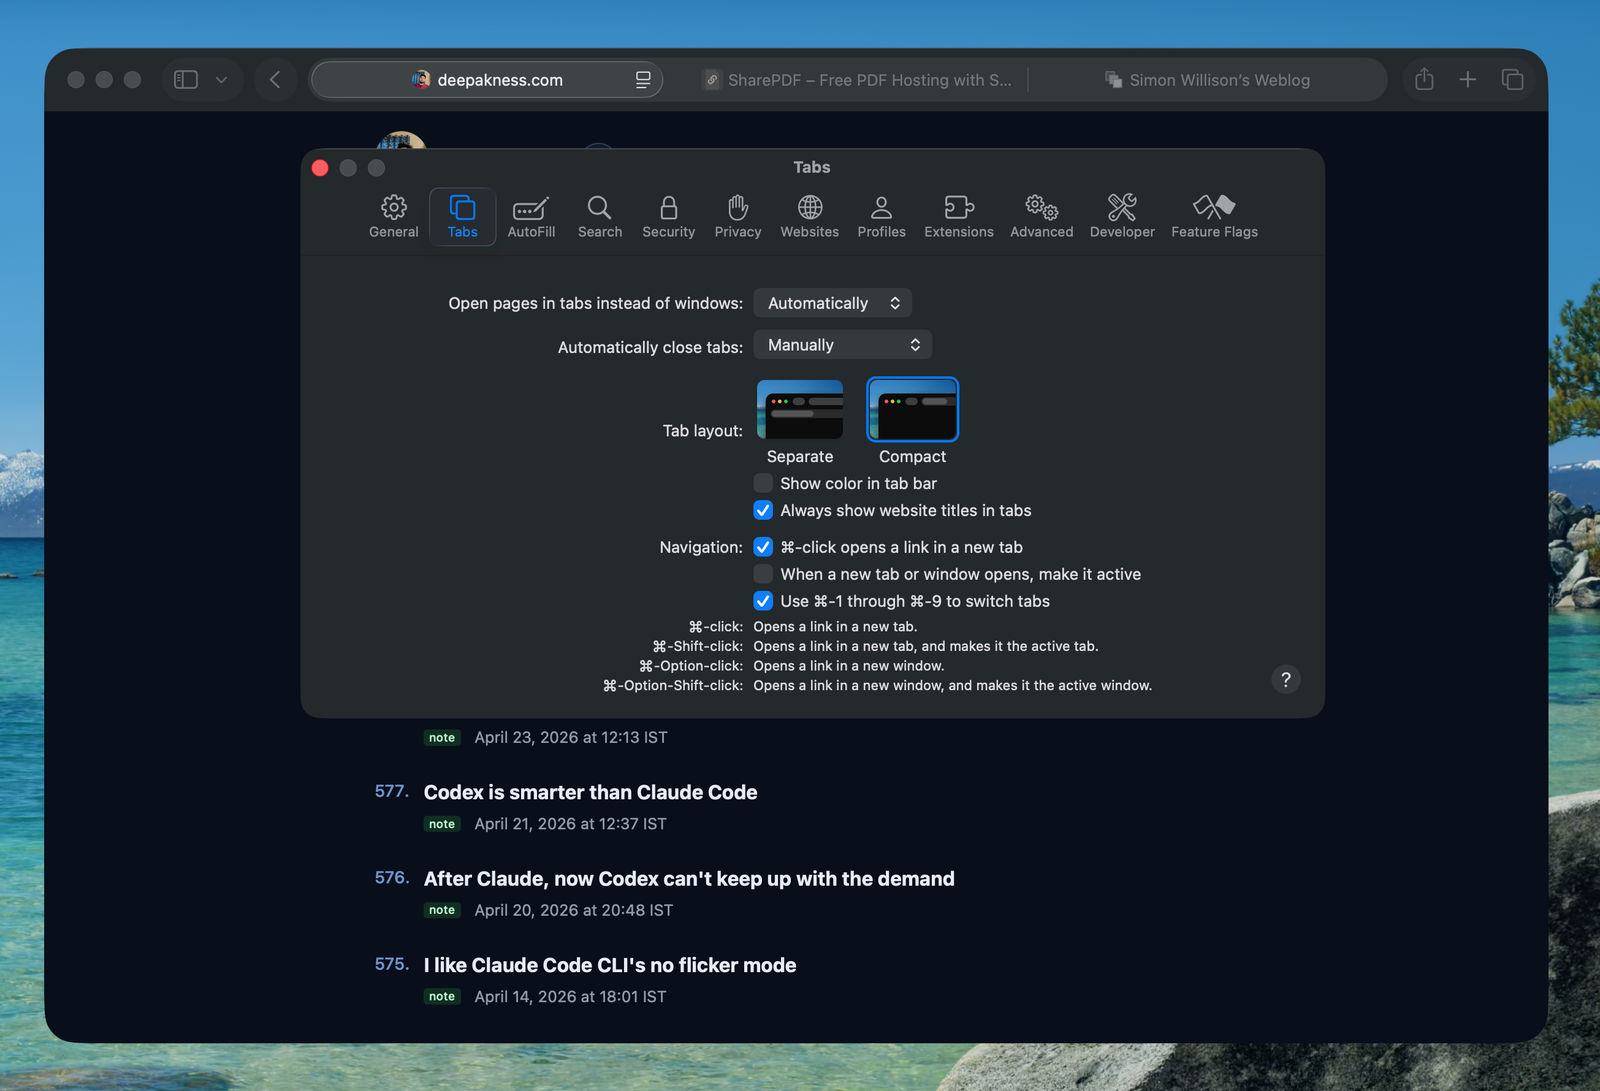
Task: Click the deepakness.com address field
Action: point(500,80)
